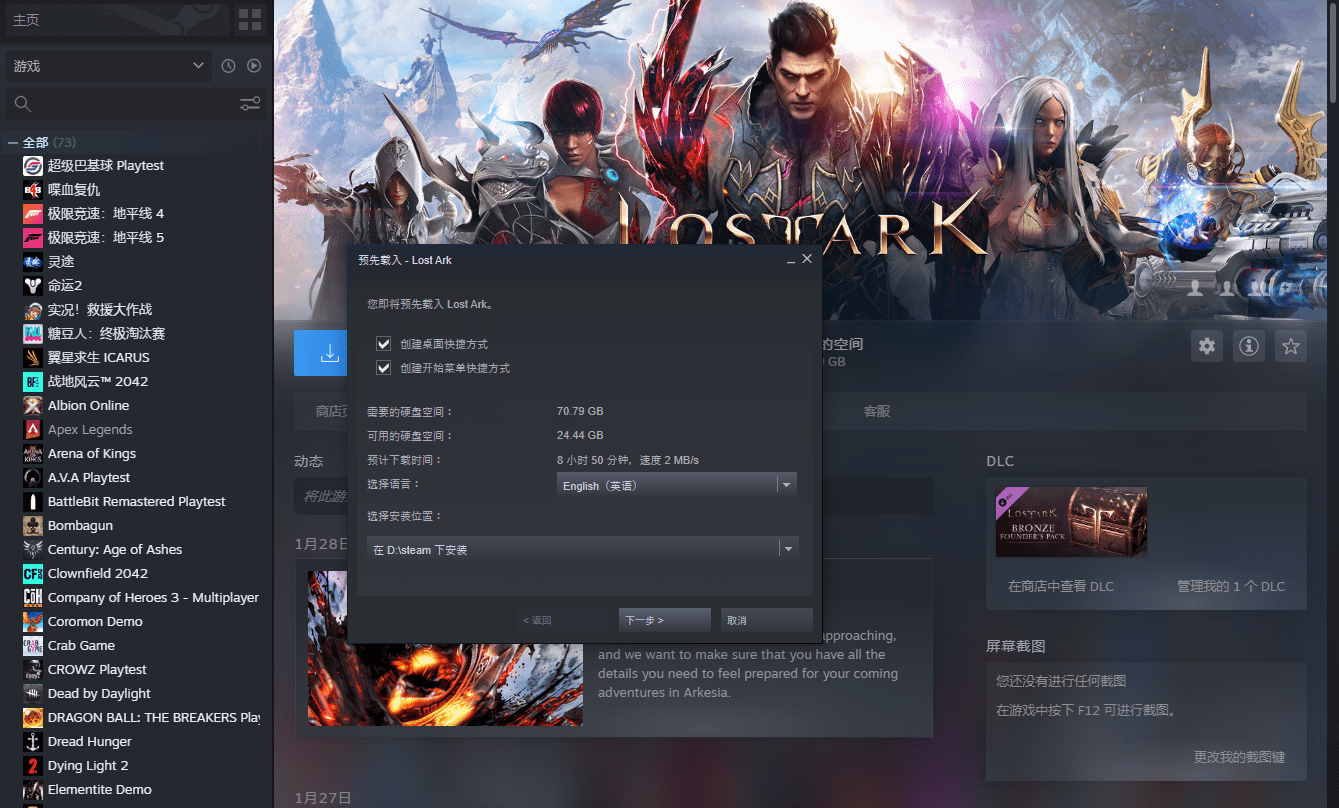1339x808 pixels.
Task: Select A.V.A Playtest entry
Action: (x=89, y=478)
